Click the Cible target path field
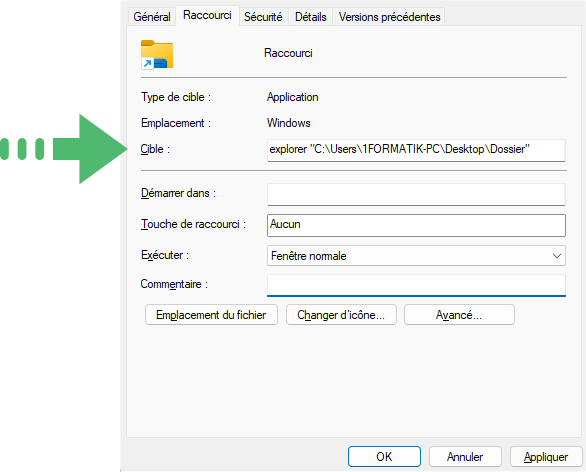Viewport: 586px width, 472px height. [416, 150]
